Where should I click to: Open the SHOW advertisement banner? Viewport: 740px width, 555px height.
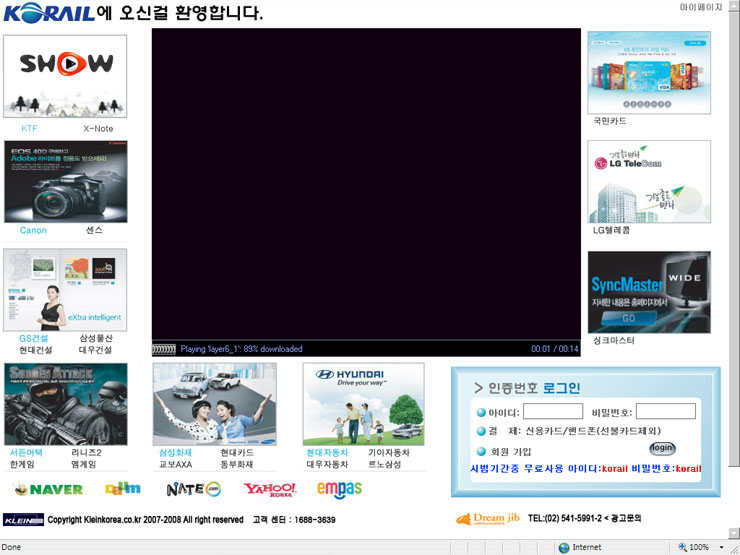65,76
